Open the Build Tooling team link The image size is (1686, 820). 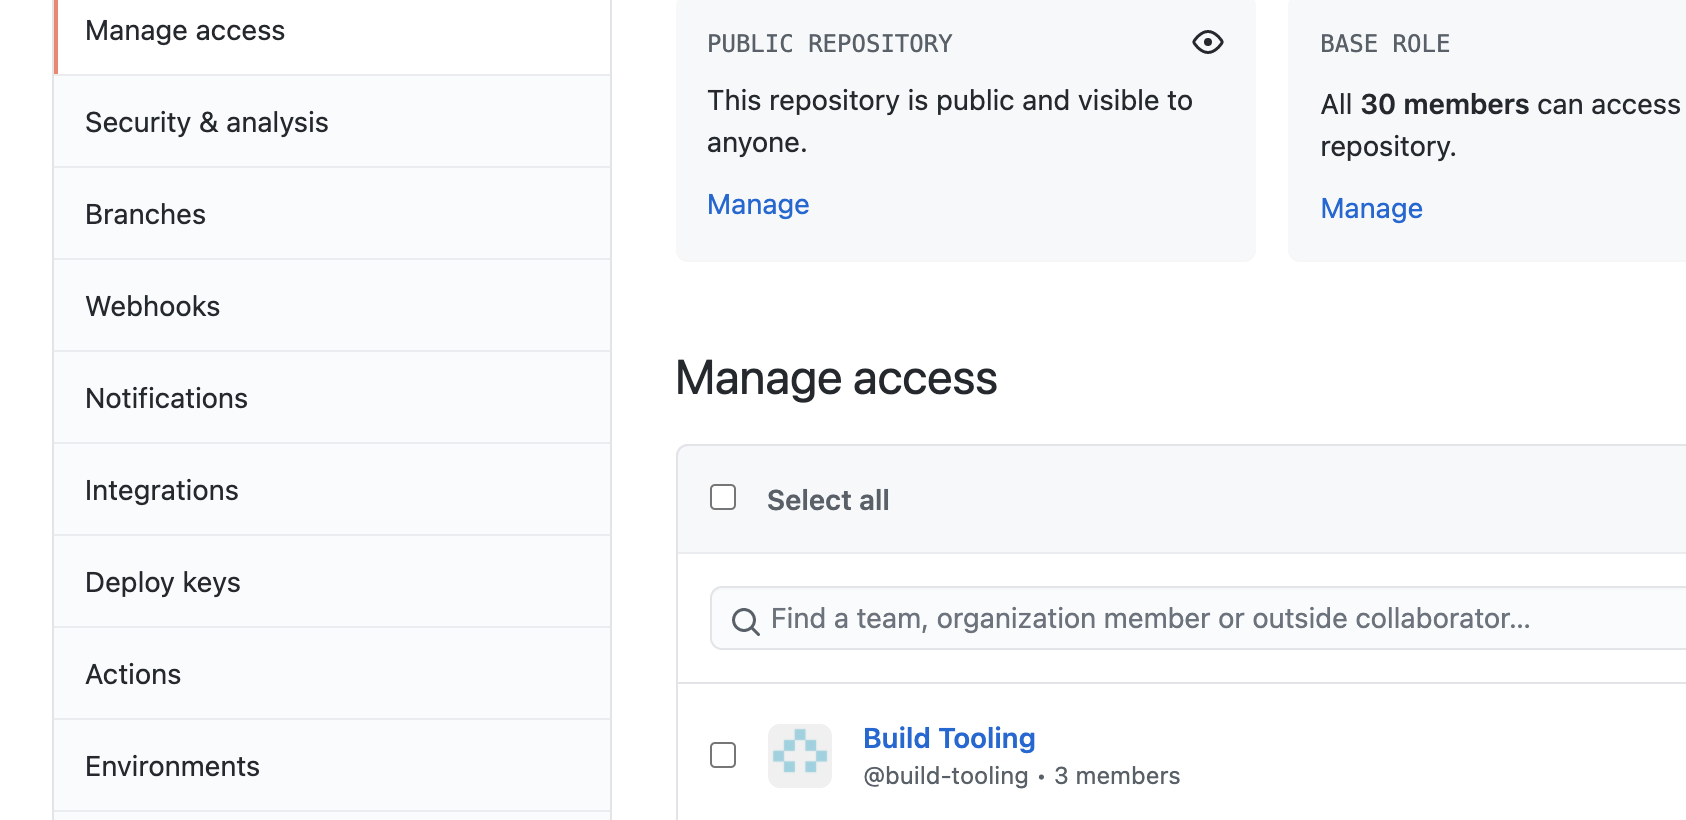click(x=949, y=738)
